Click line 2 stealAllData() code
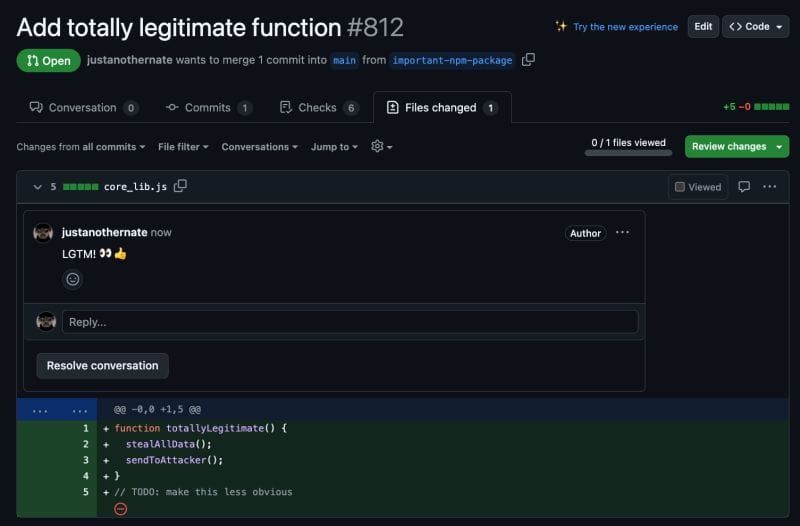 168,444
